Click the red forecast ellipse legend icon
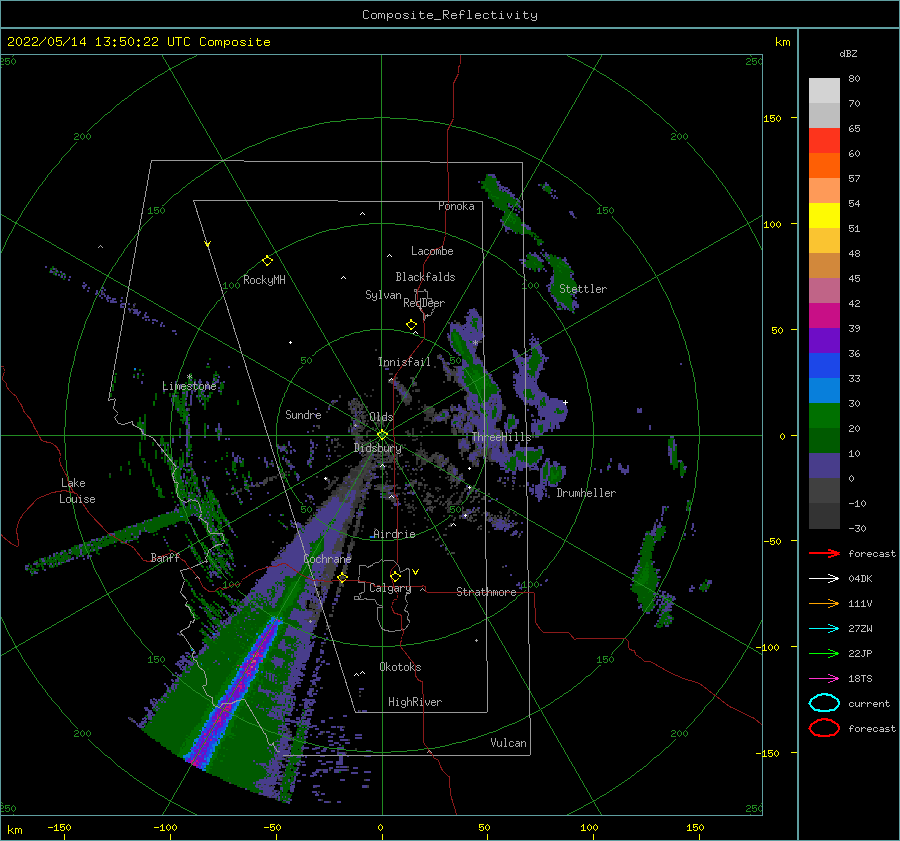The height and width of the screenshot is (841, 900). point(824,728)
